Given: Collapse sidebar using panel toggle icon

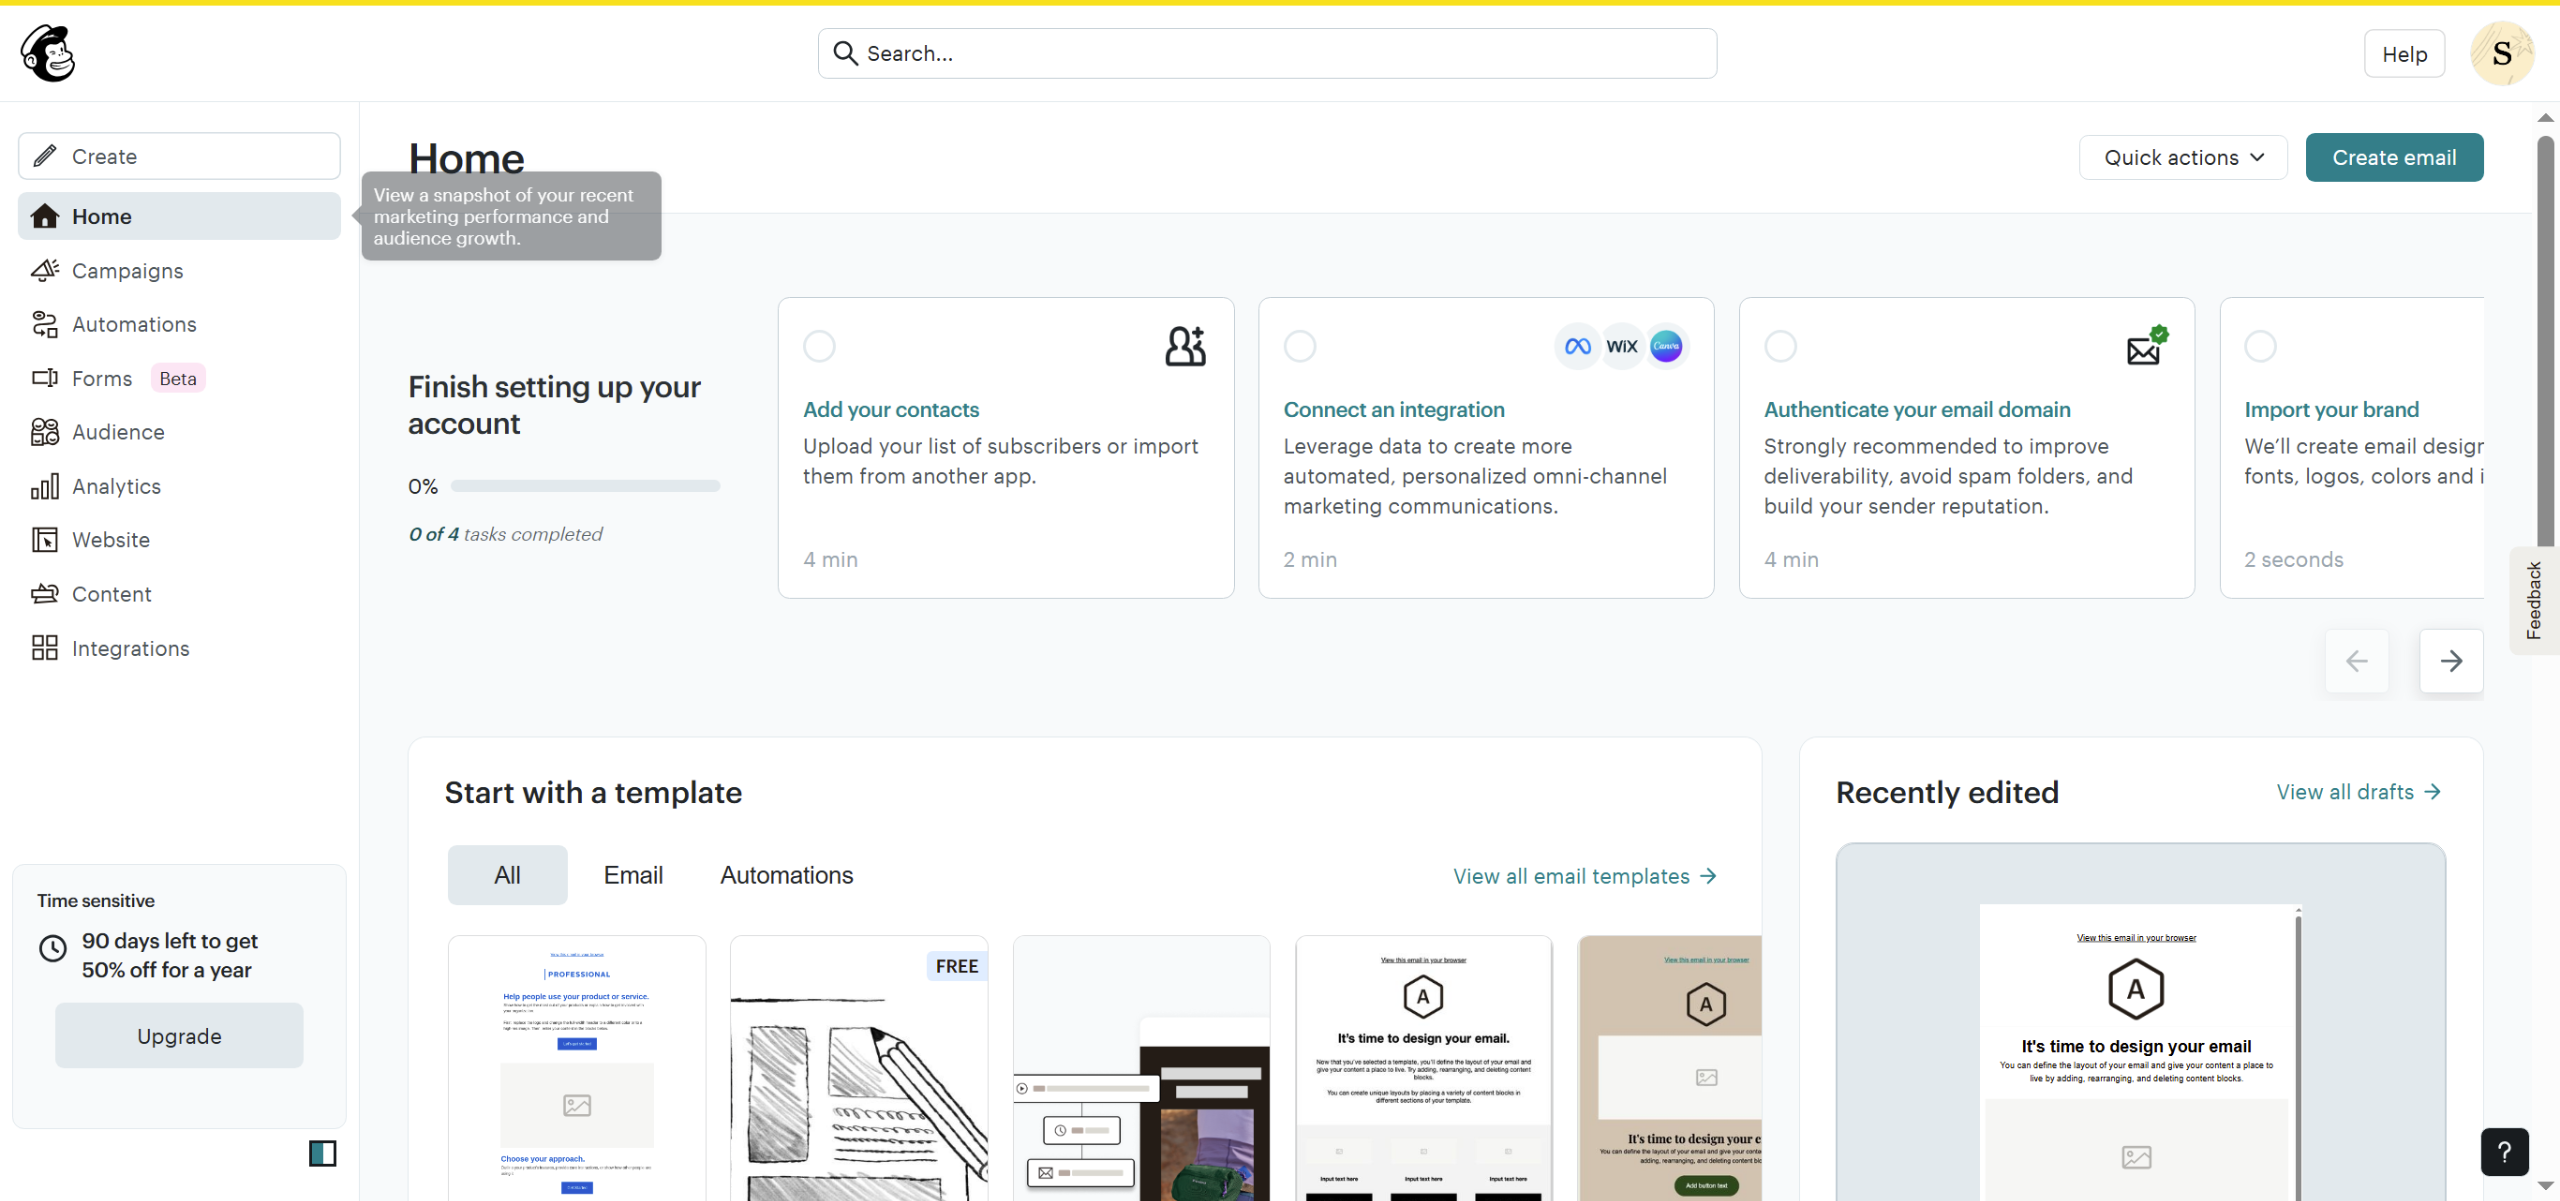Looking at the screenshot, I should click(322, 1153).
